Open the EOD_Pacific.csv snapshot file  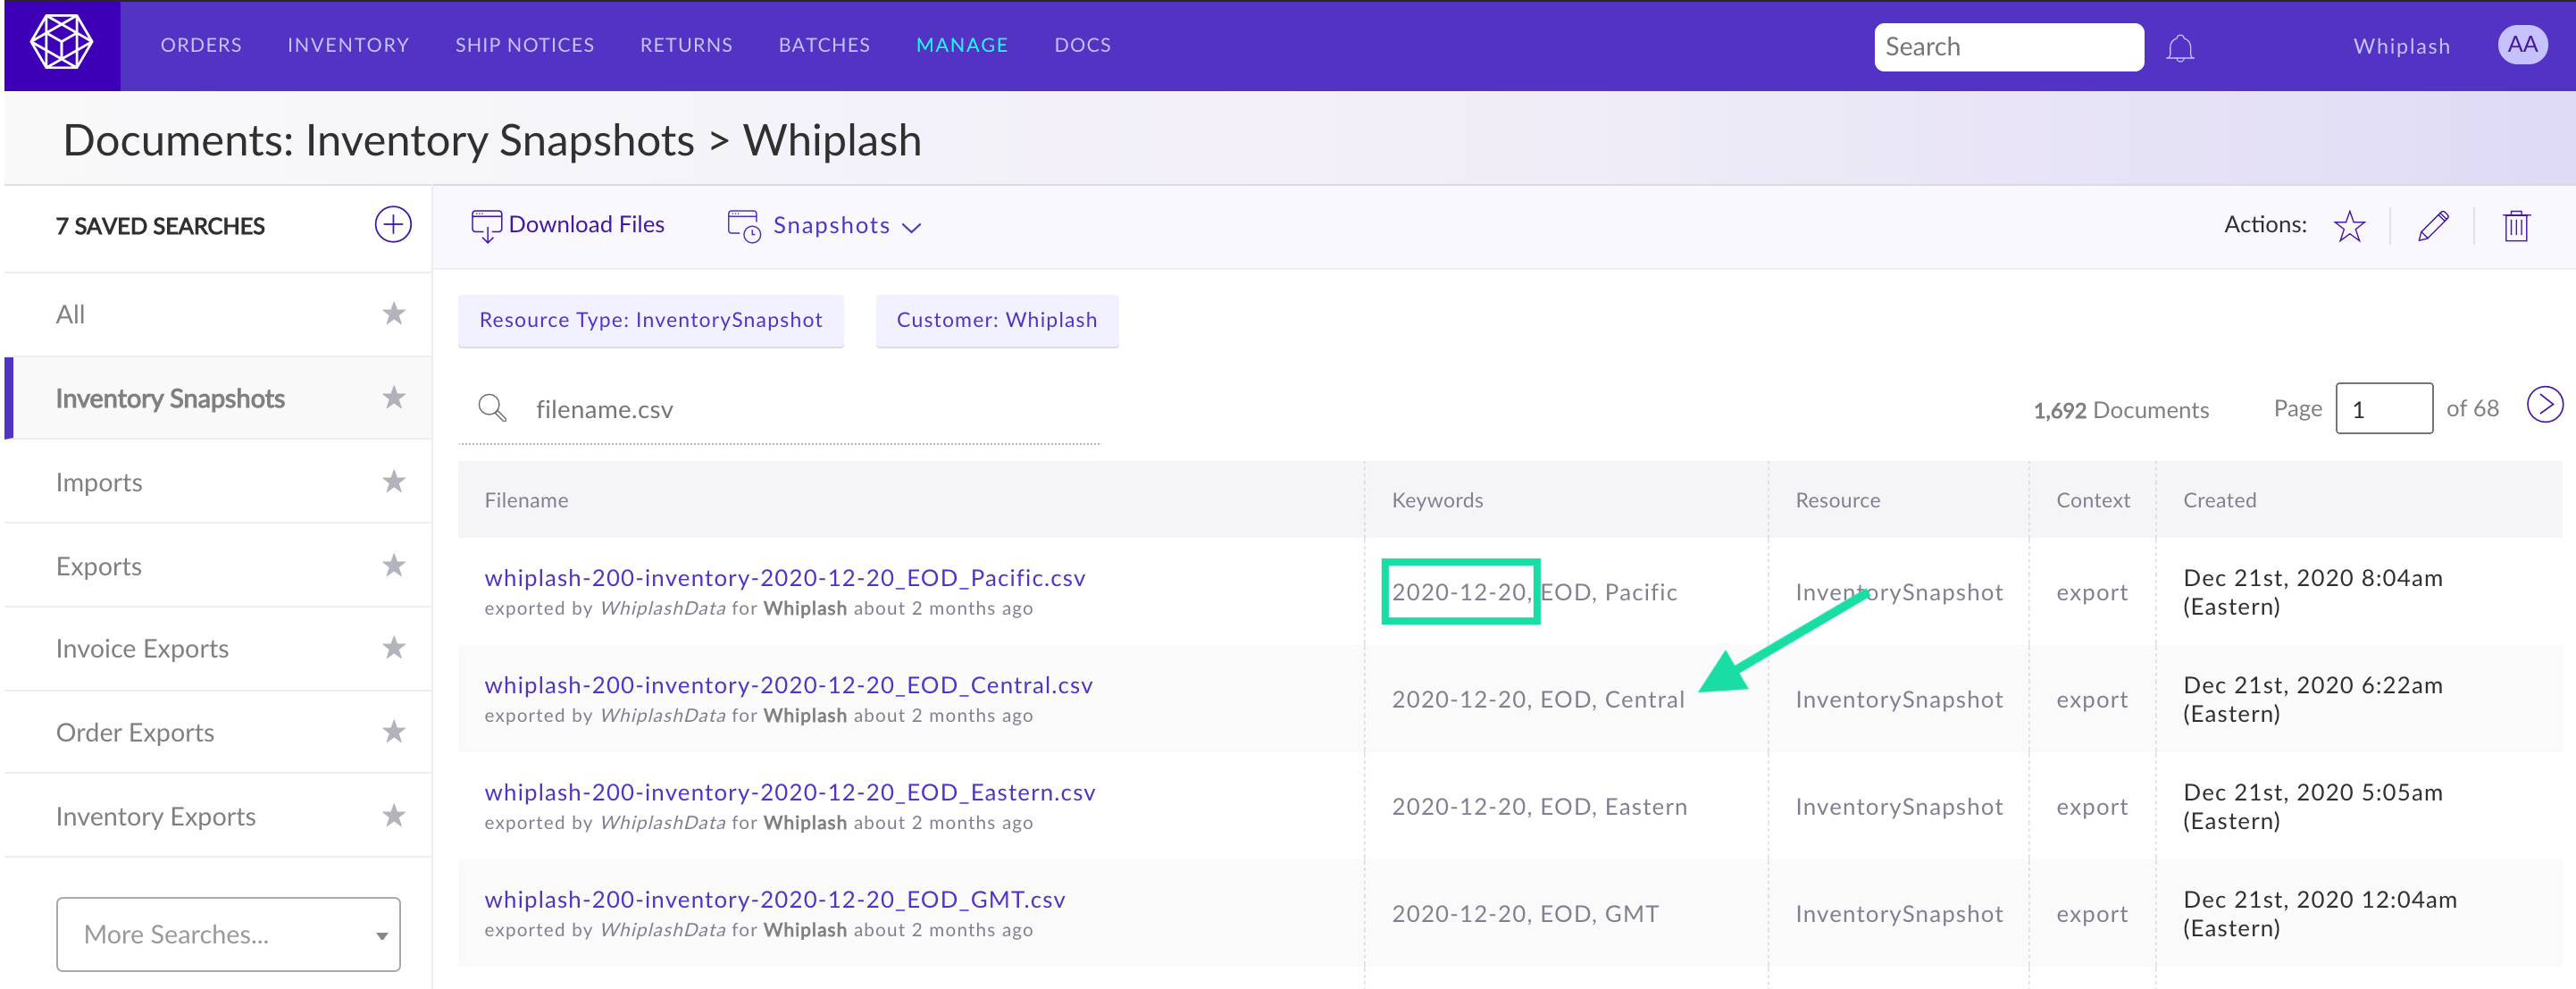(x=785, y=578)
